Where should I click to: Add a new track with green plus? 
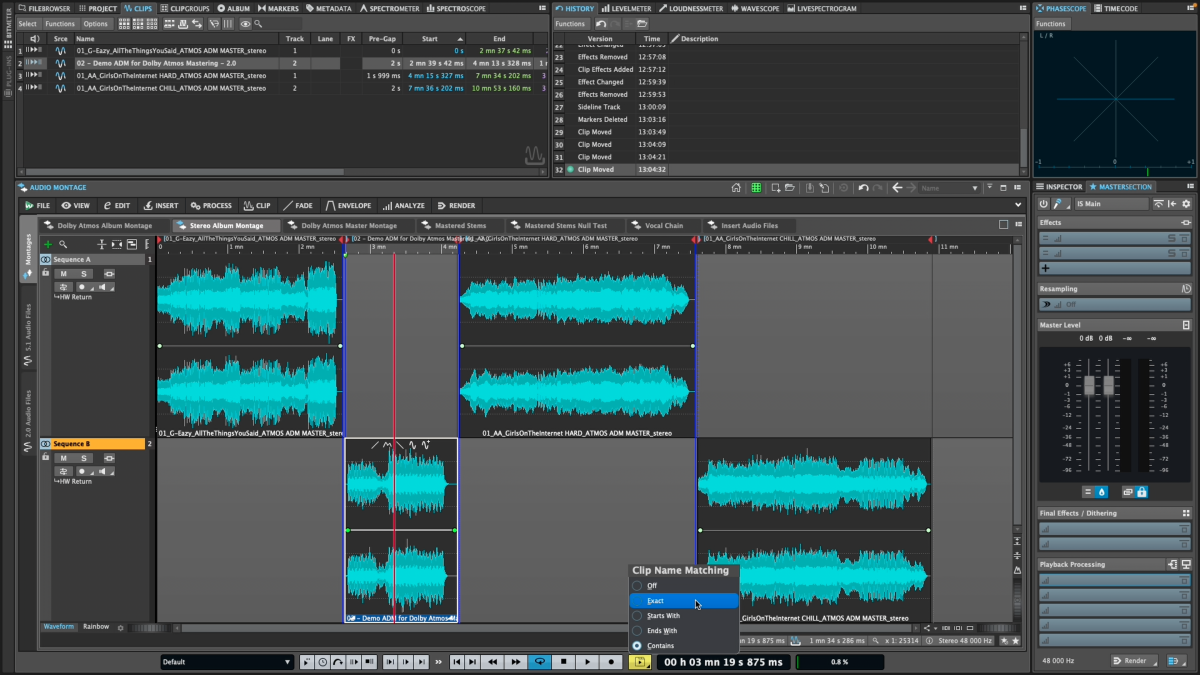pos(47,244)
